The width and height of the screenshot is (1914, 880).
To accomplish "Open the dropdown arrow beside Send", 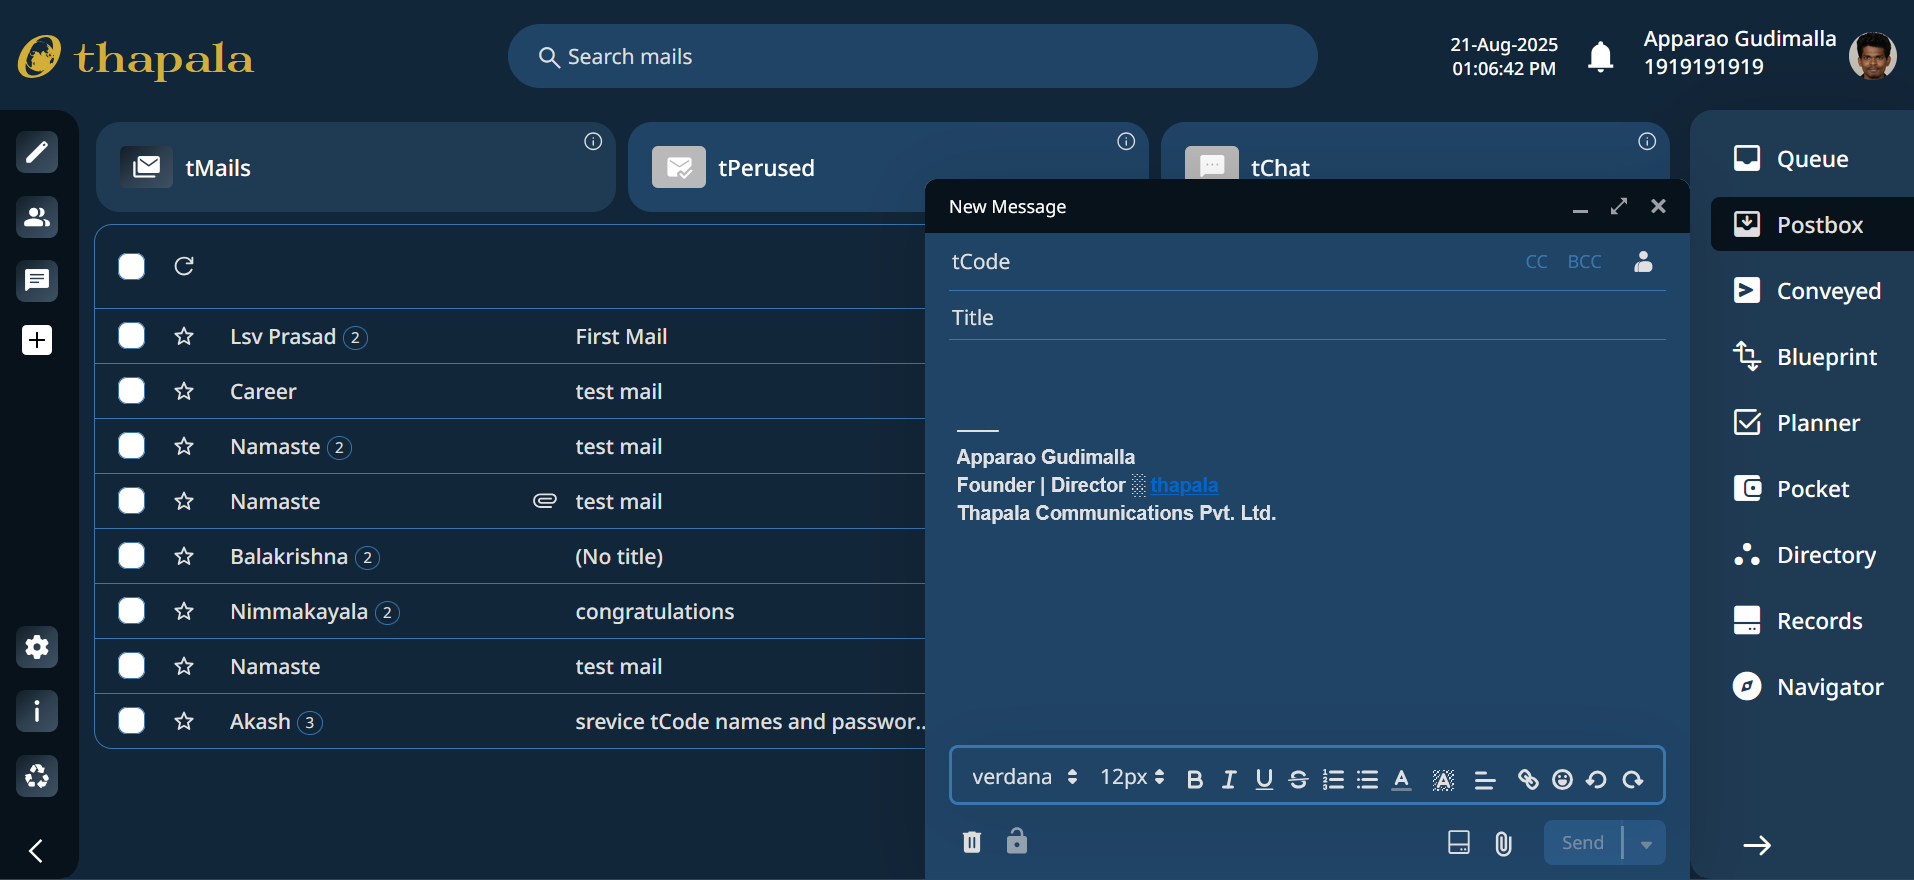I will [1645, 843].
